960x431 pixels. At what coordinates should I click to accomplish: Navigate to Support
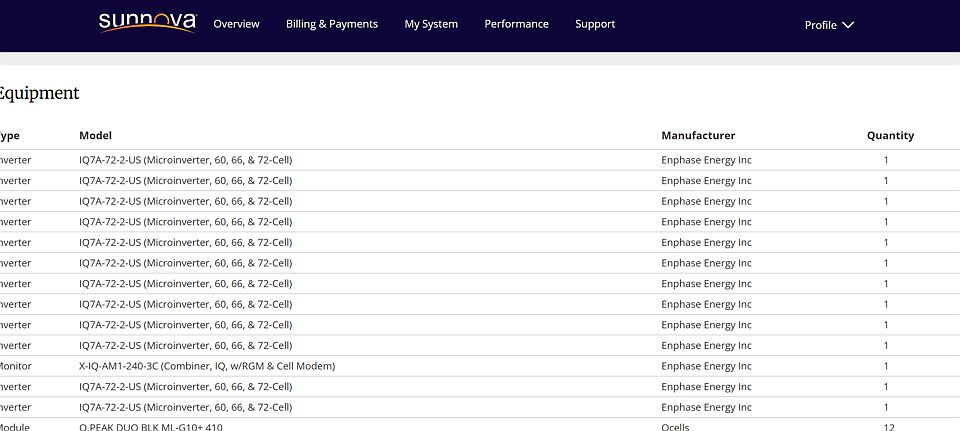click(595, 24)
